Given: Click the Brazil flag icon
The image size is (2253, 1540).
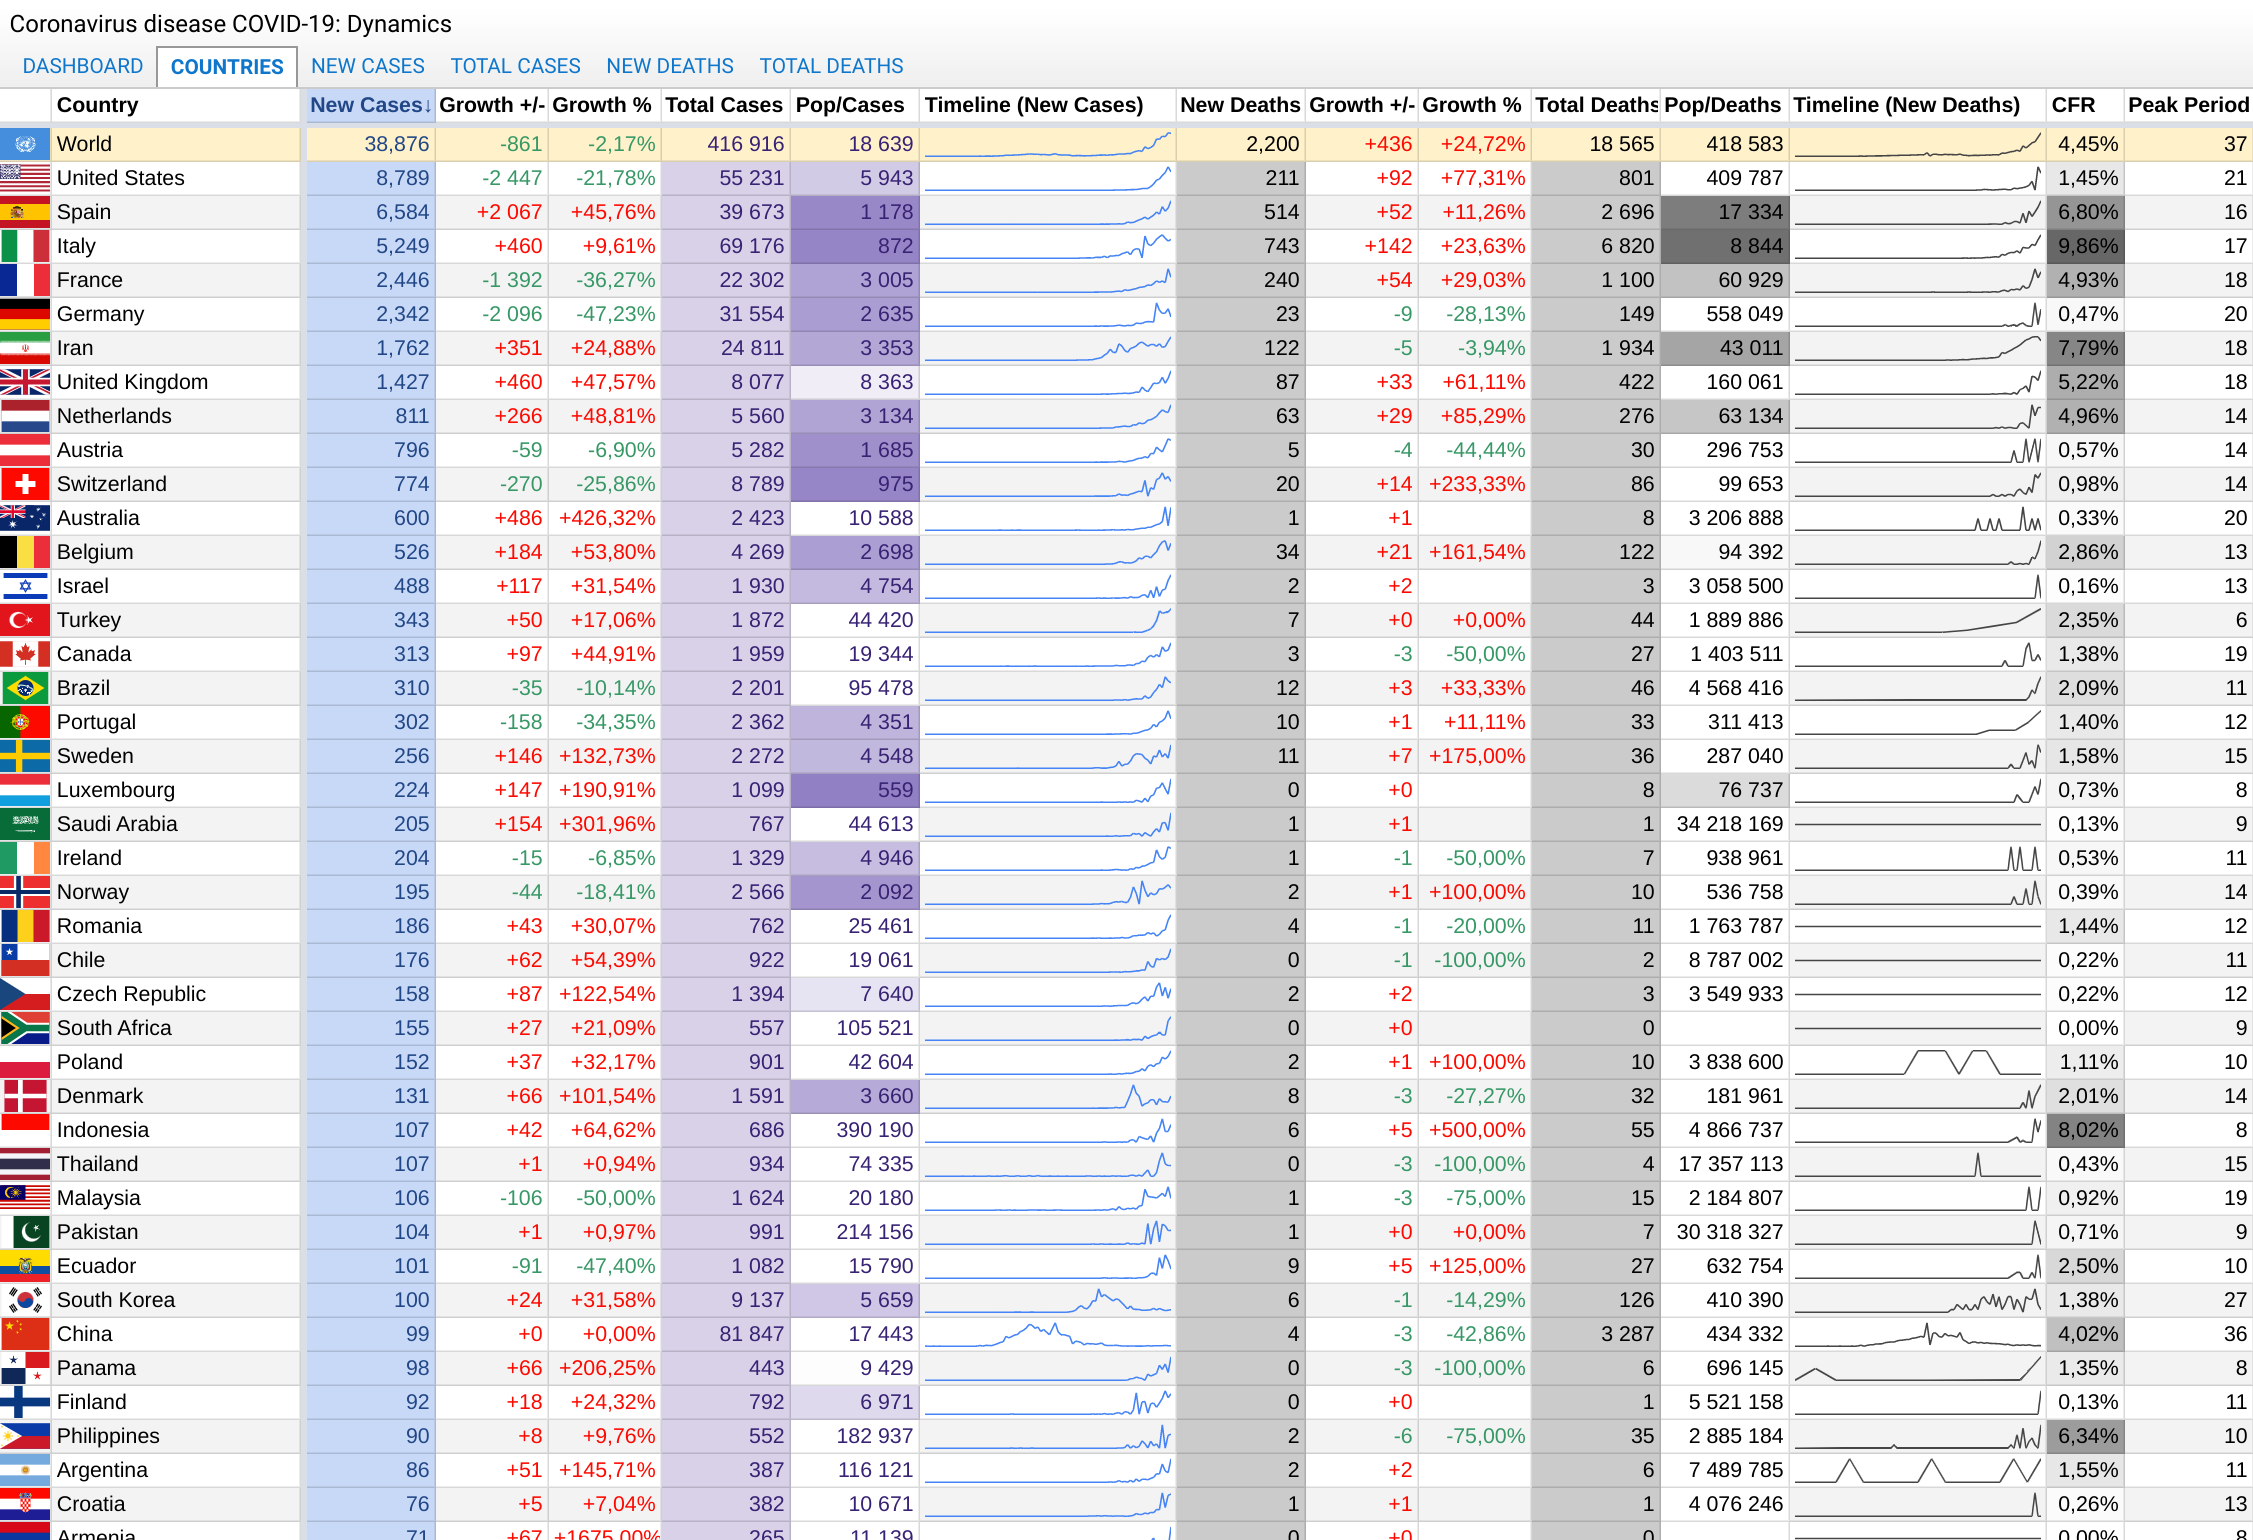Looking at the screenshot, I should tap(25, 688).
